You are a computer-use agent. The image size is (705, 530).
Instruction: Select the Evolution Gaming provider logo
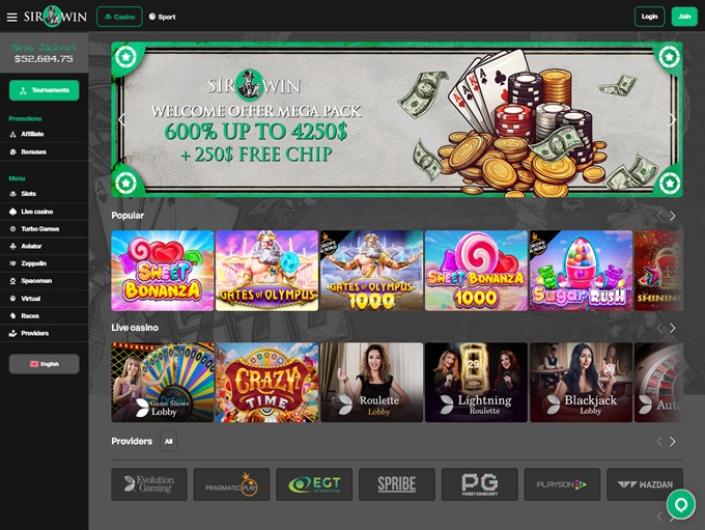click(x=149, y=484)
